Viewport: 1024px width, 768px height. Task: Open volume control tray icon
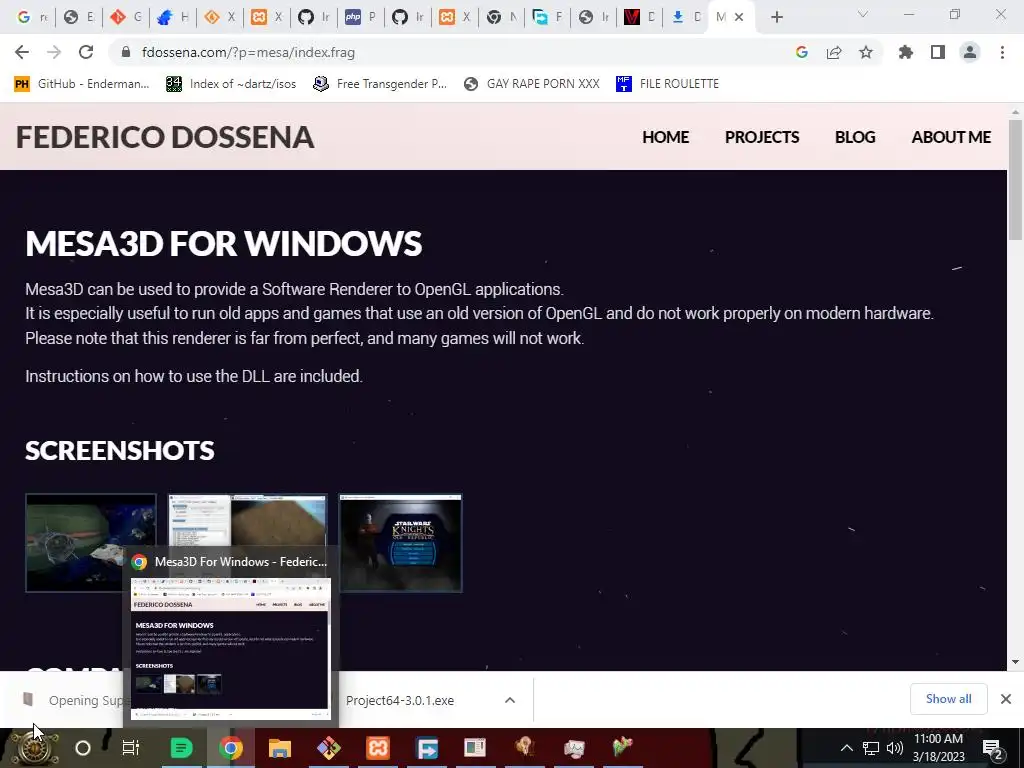coord(895,748)
